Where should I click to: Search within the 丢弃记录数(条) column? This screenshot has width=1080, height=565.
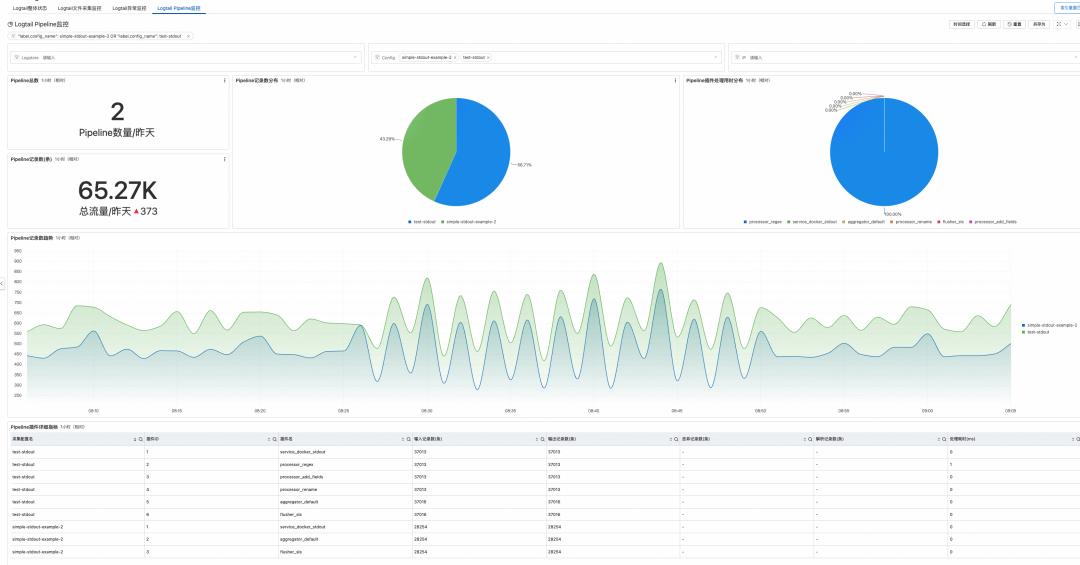click(x=810, y=439)
